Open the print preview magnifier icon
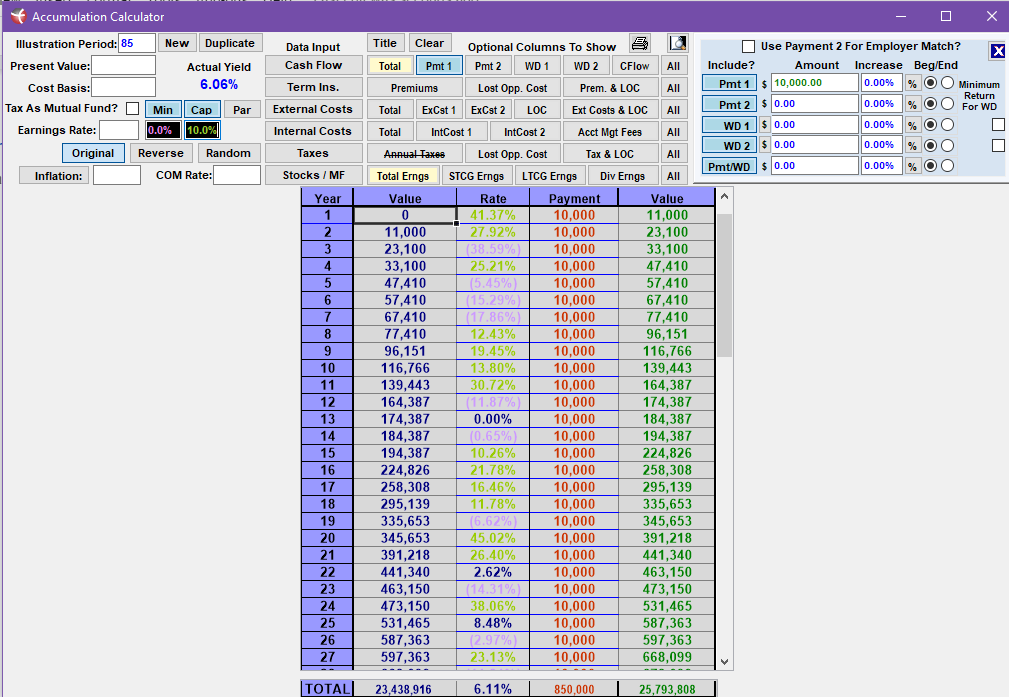The height and width of the screenshot is (697, 1009). click(x=678, y=43)
